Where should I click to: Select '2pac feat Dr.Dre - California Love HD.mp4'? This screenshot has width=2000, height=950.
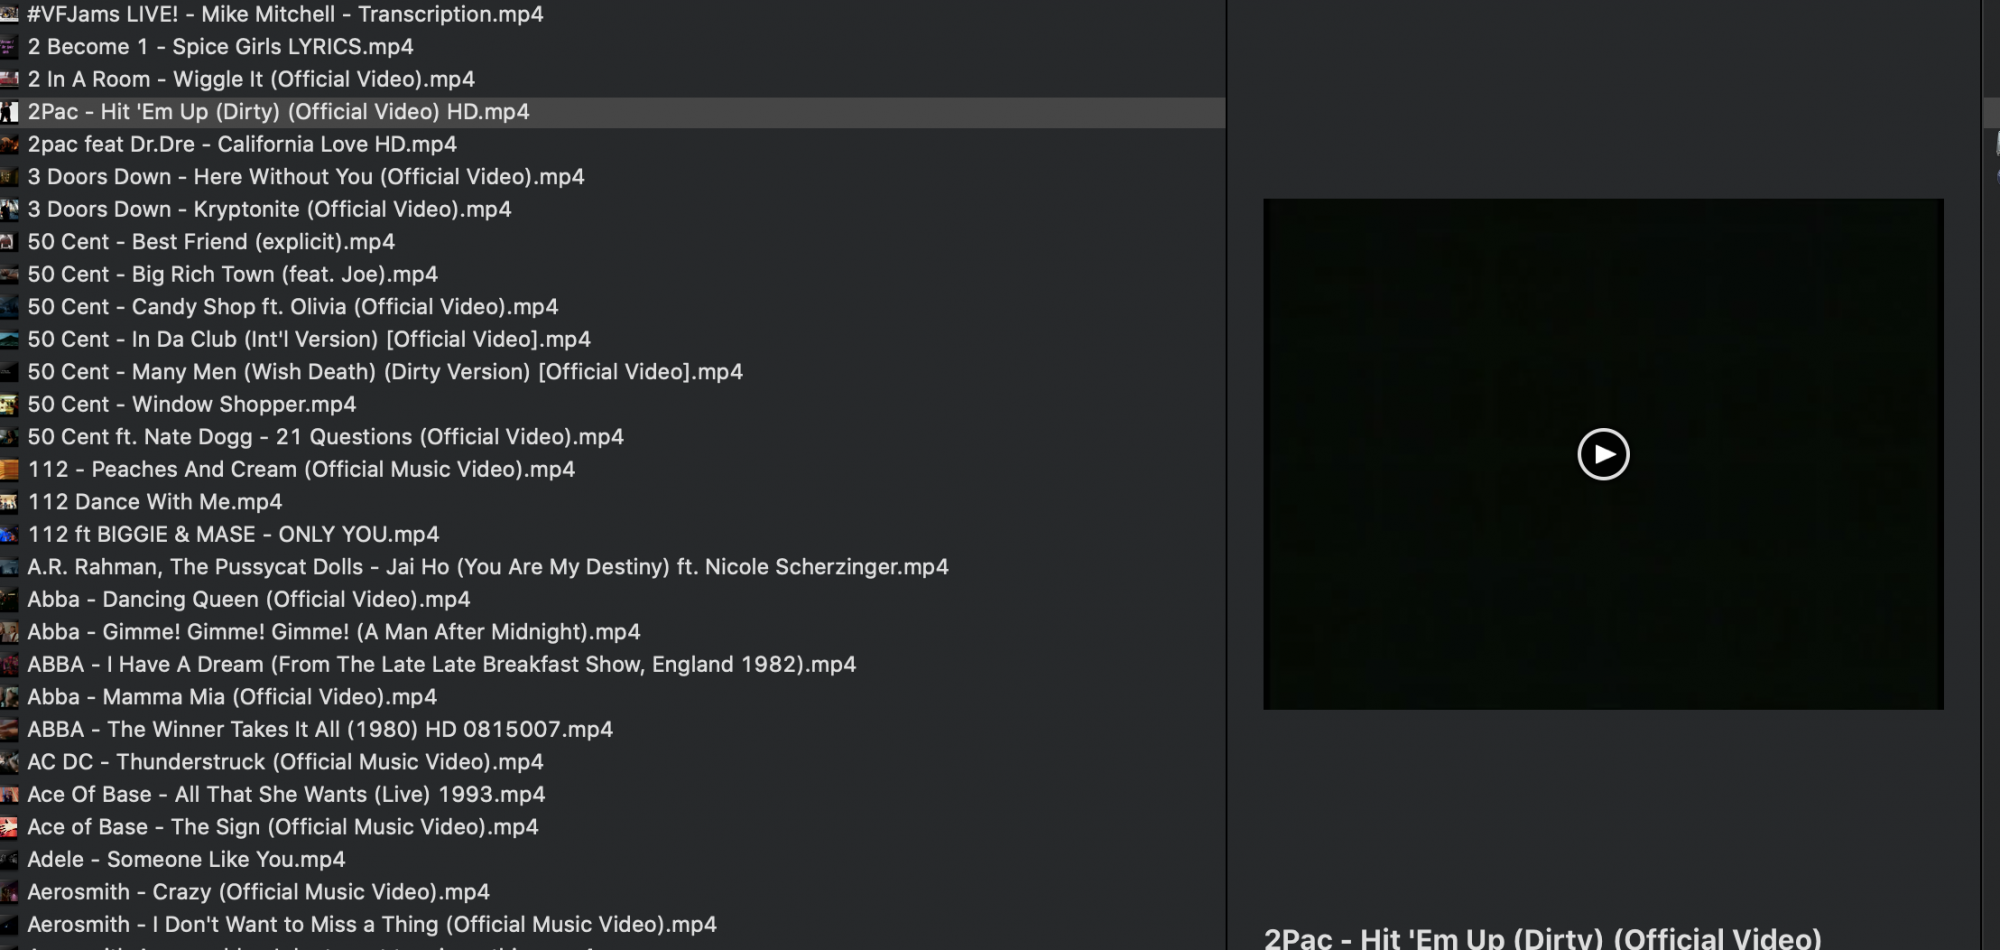click(242, 144)
